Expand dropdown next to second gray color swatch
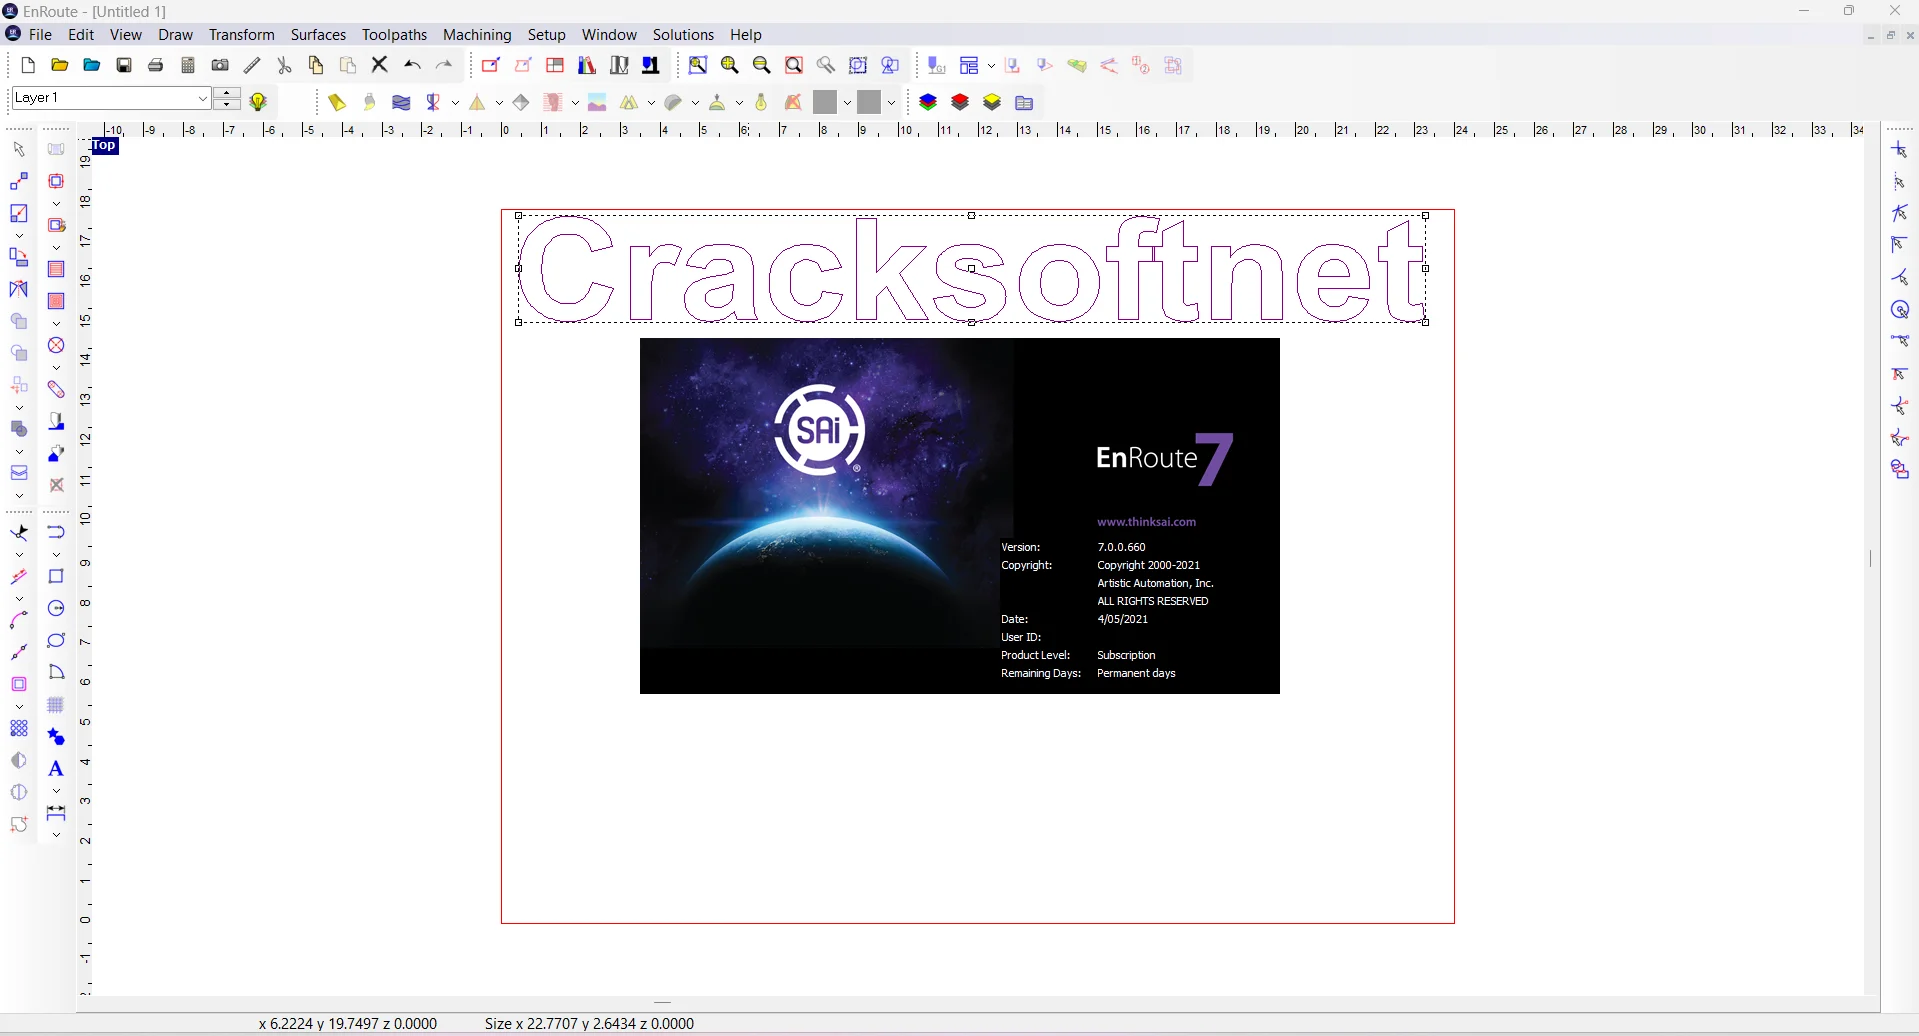Image resolution: width=1919 pixels, height=1036 pixels. (891, 103)
